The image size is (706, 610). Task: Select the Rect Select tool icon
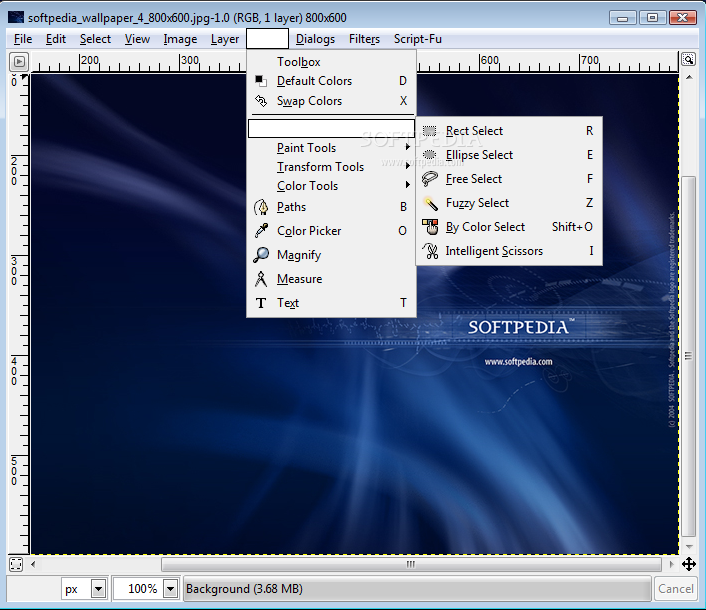click(430, 131)
